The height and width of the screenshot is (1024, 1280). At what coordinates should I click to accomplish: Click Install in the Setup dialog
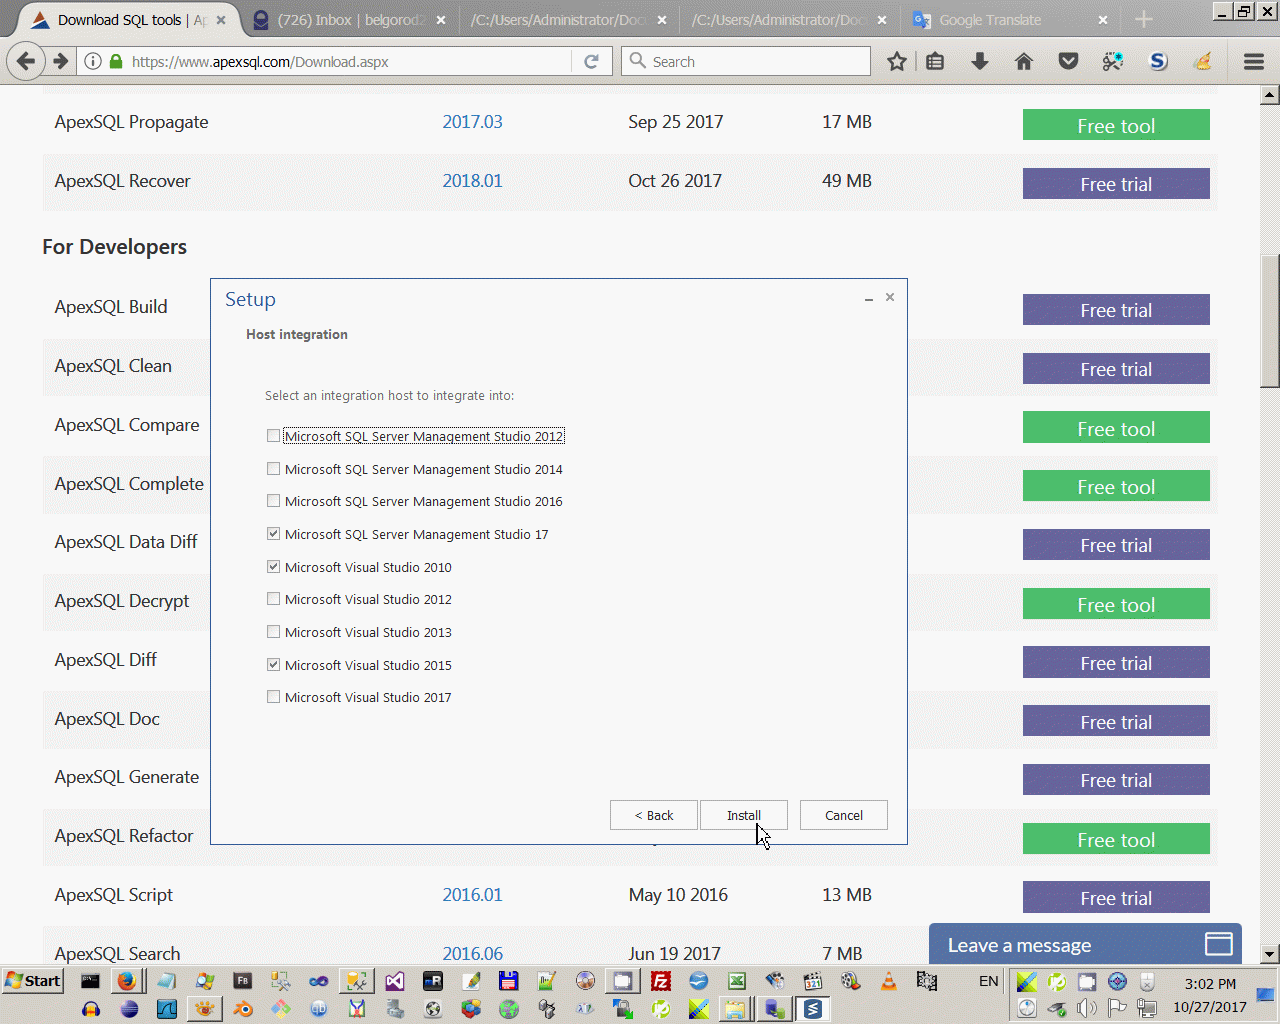[744, 815]
